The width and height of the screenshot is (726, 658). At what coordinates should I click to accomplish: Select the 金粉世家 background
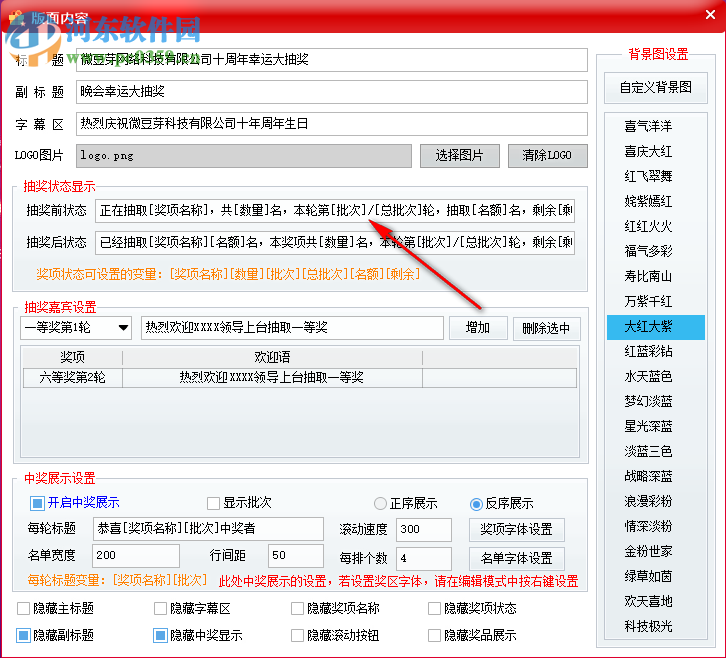point(656,551)
